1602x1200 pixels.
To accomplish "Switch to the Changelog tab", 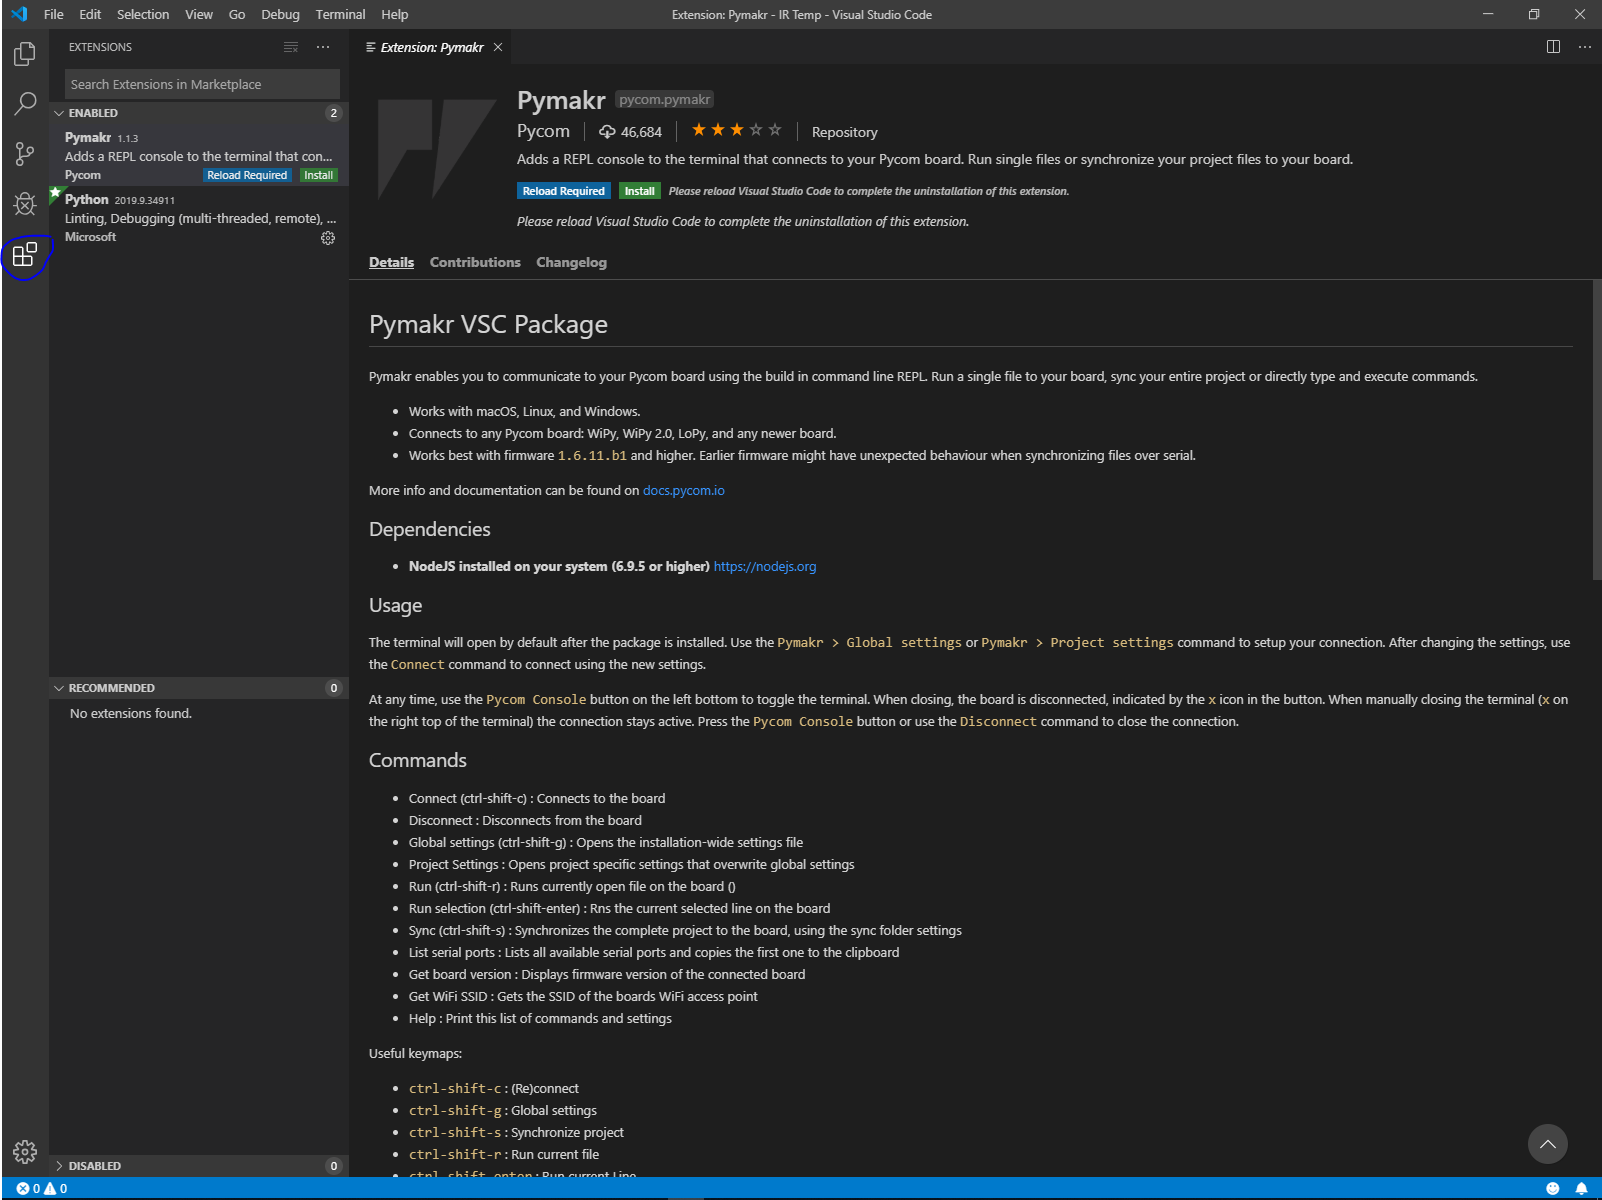I will (571, 262).
